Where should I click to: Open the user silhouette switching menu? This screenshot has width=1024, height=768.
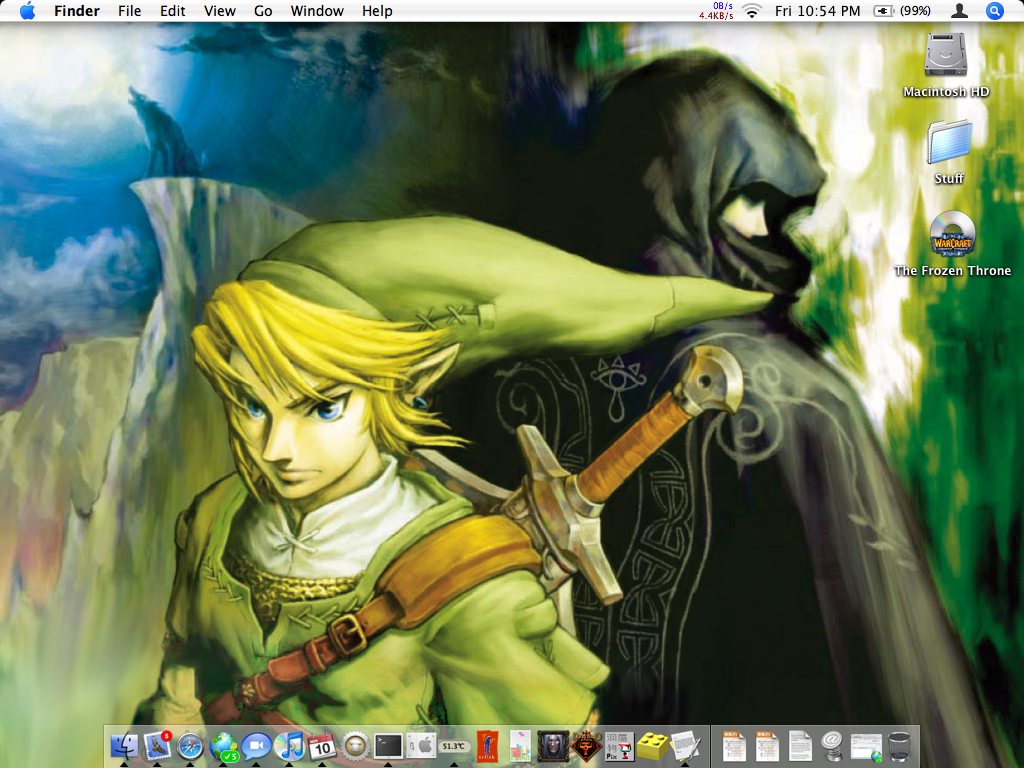click(959, 10)
